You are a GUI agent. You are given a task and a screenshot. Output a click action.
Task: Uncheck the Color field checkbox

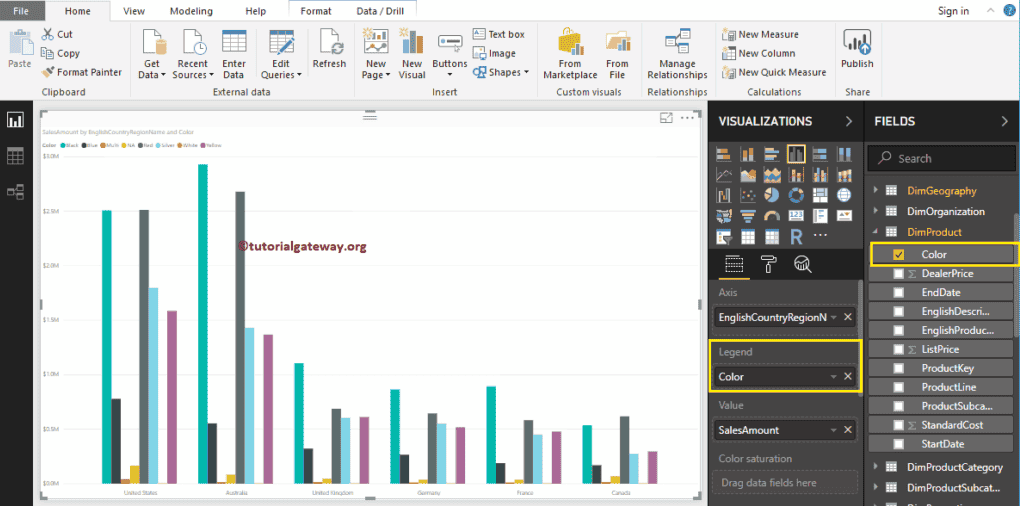(x=899, y=255)
